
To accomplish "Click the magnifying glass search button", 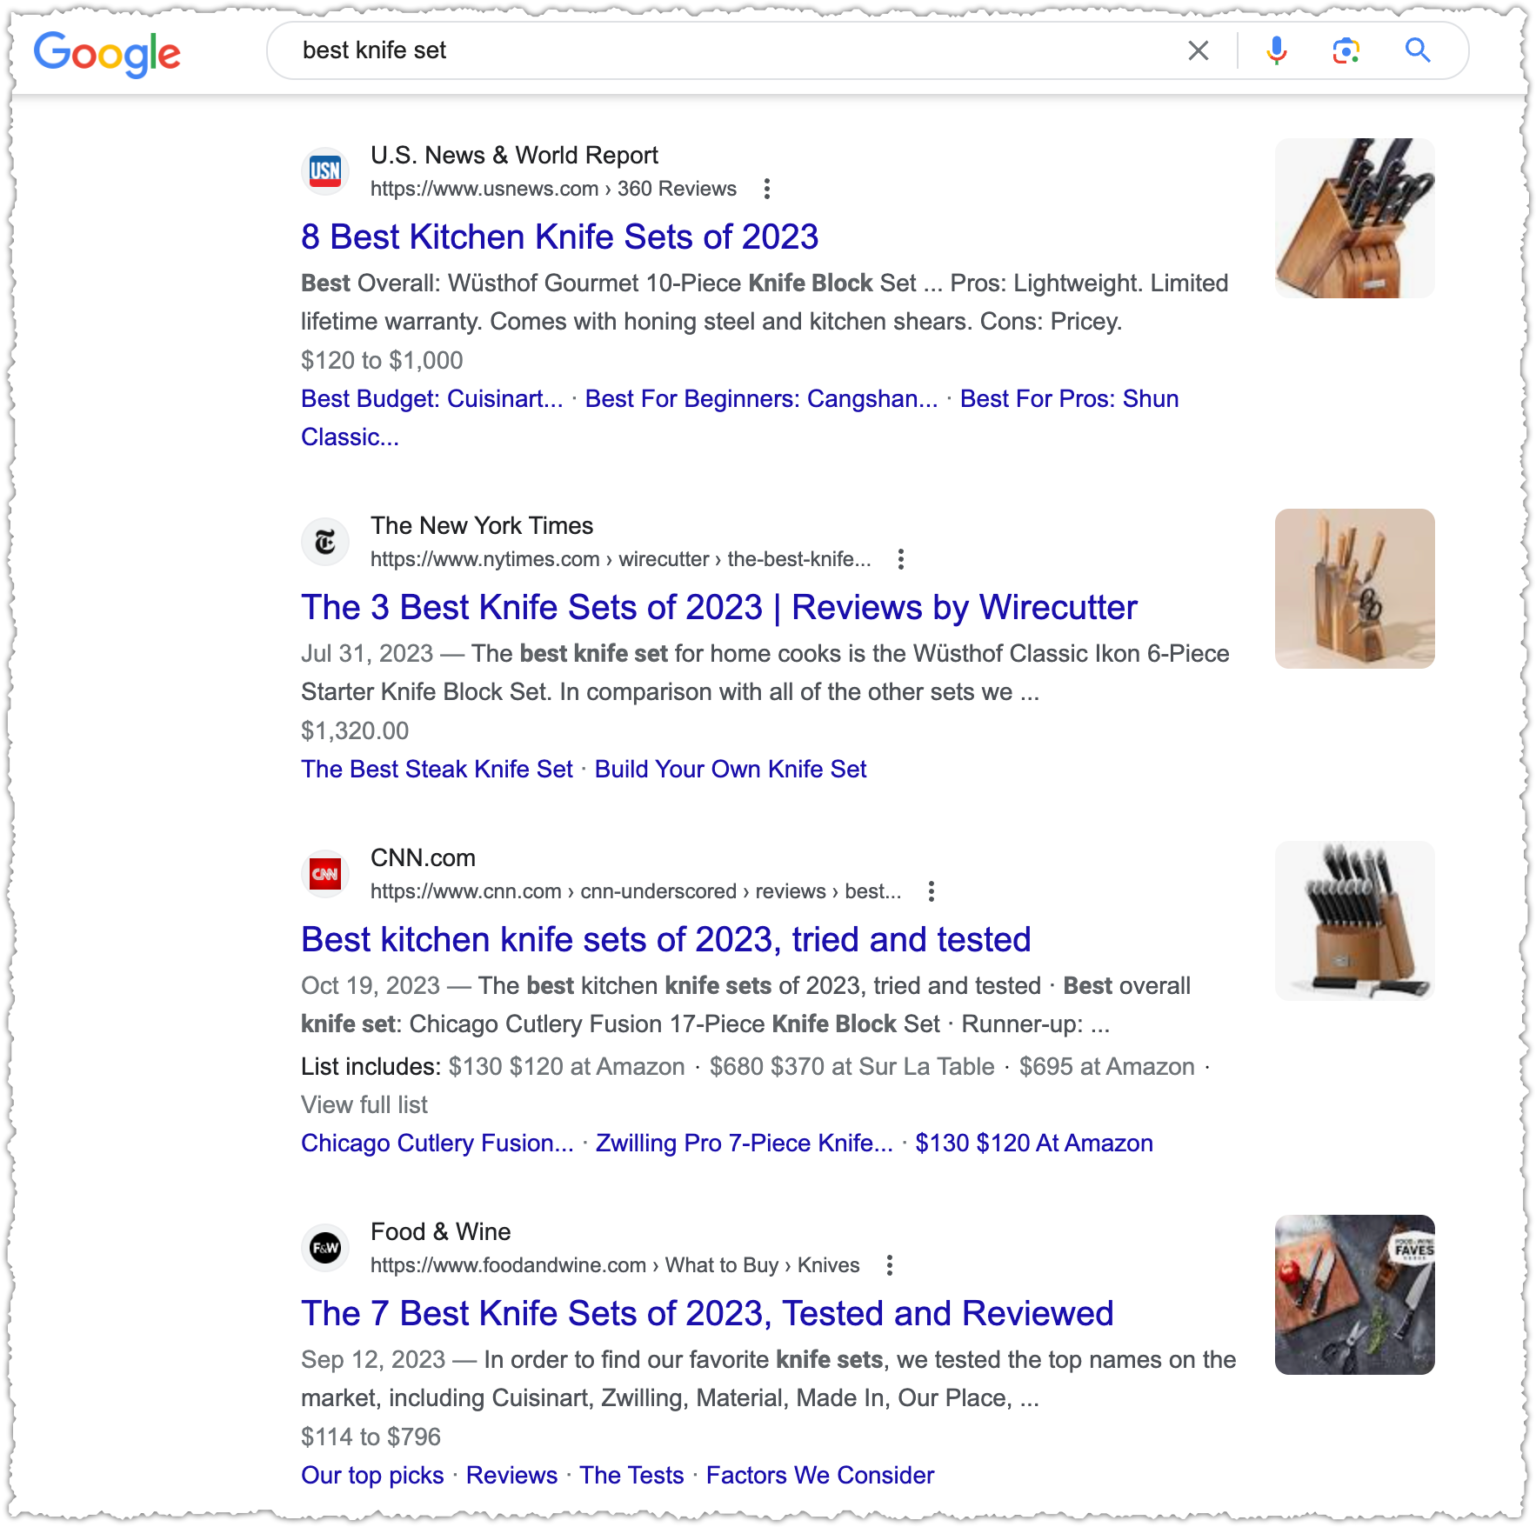I will point(1418,50).
